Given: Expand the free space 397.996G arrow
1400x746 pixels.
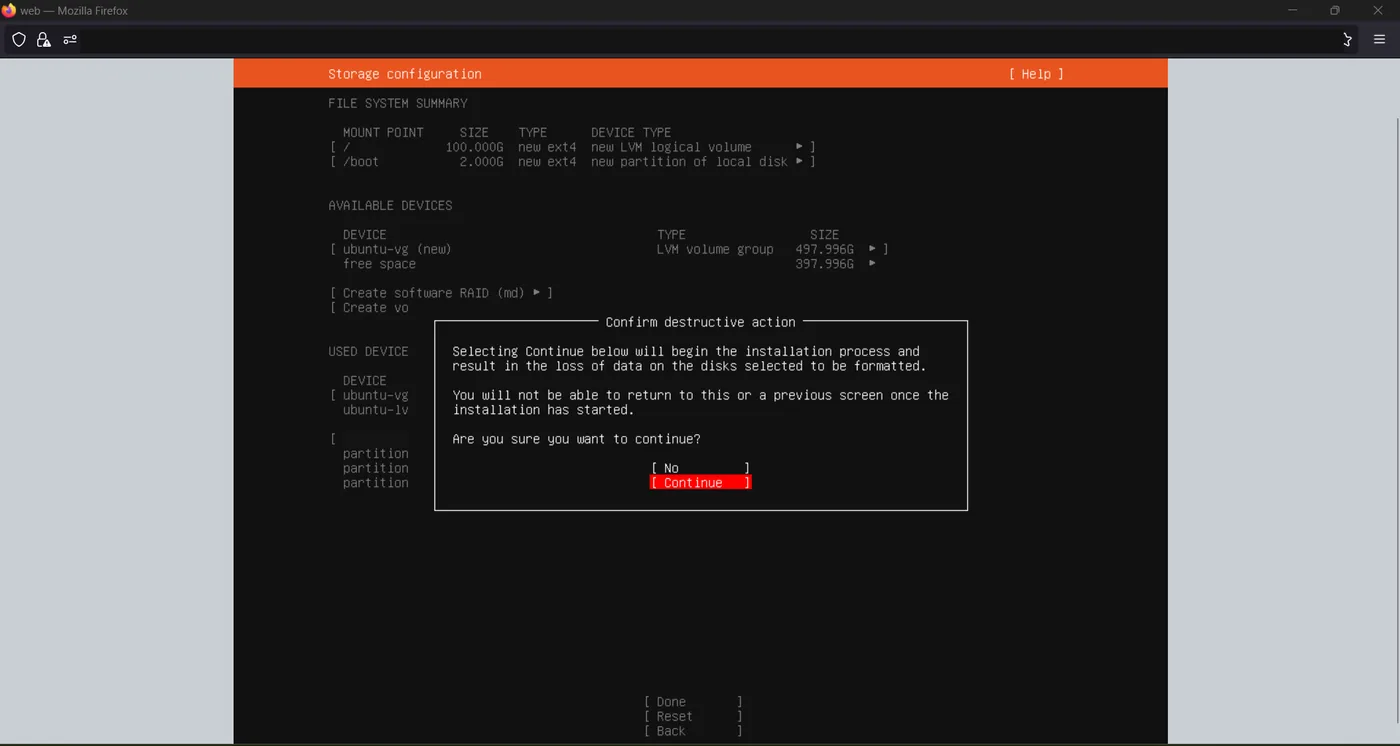Looking at the screenshot, I should coord(873,264).
